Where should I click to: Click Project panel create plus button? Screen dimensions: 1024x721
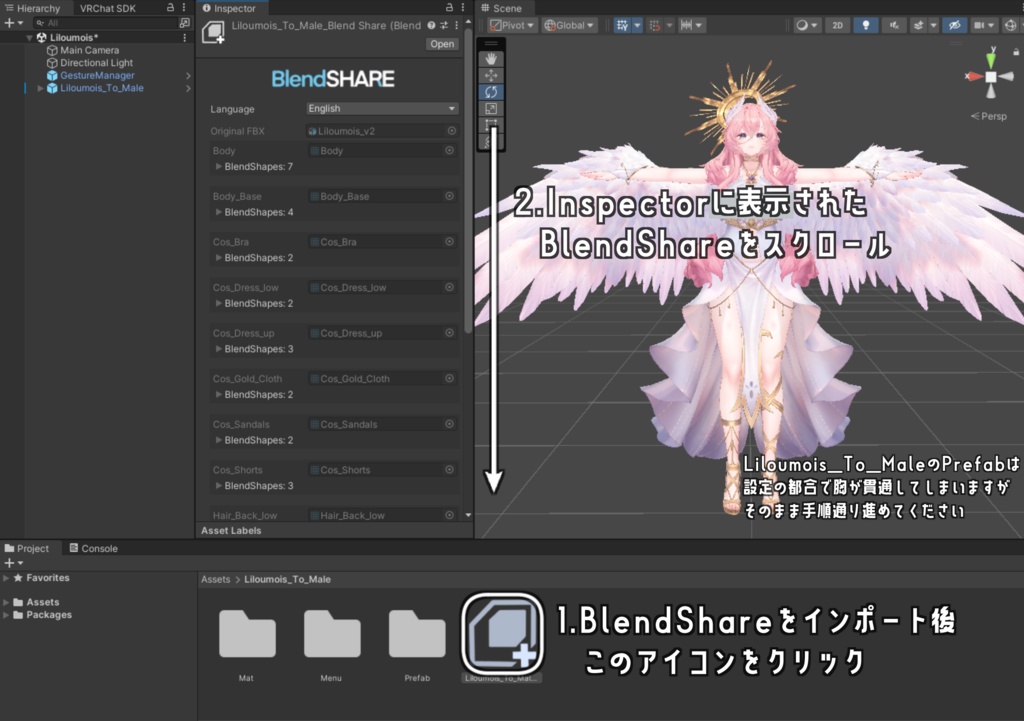click(x=13, y=563)
